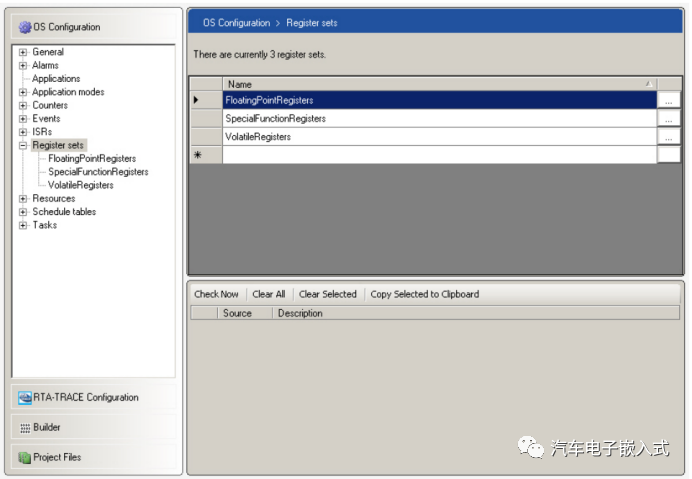Image resolution: width=692 pixels, height=479 pixels.
Task: Open the RTA-TRACE Configuration panel
Action: coord(94,397)
